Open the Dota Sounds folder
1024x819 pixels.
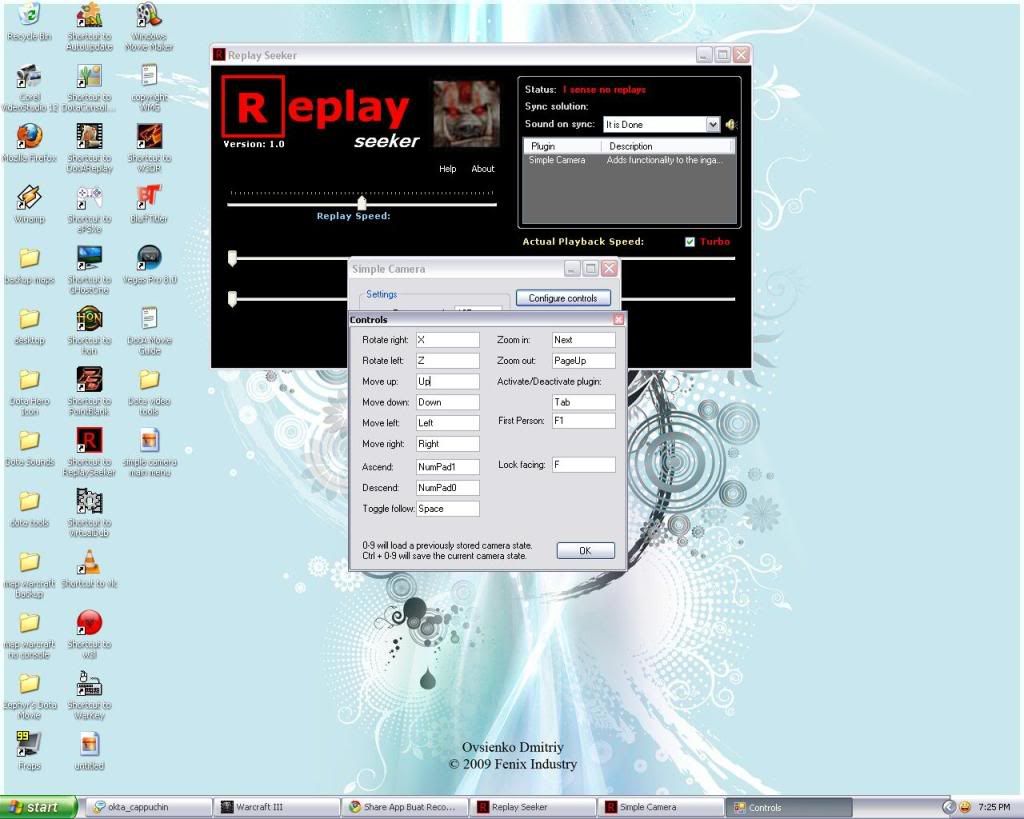[29, 447]
